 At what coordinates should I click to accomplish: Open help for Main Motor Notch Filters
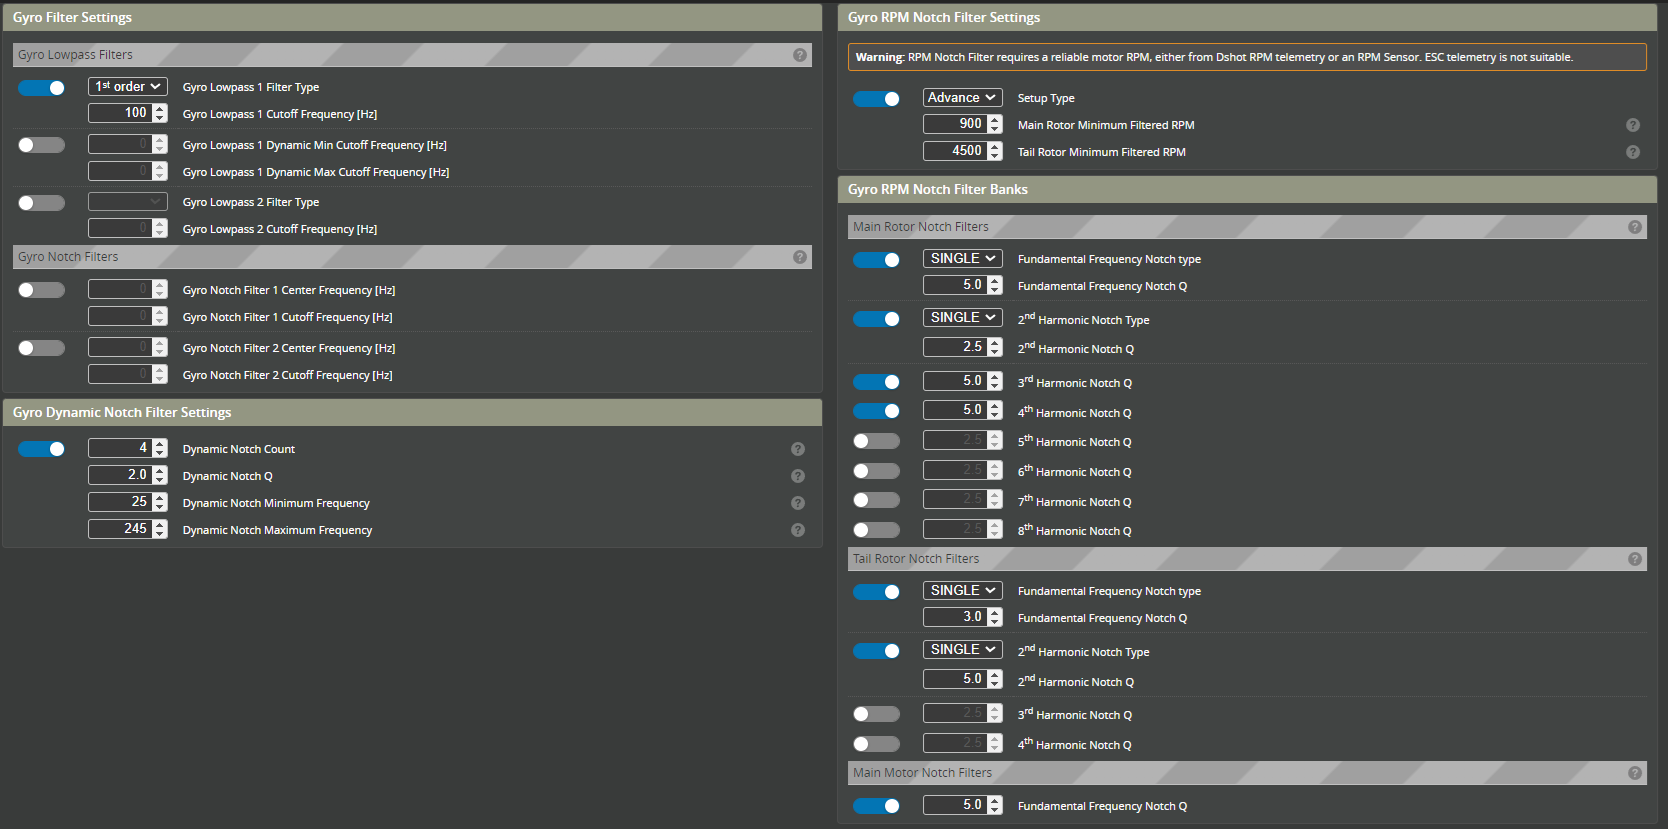coord(1634,773)
